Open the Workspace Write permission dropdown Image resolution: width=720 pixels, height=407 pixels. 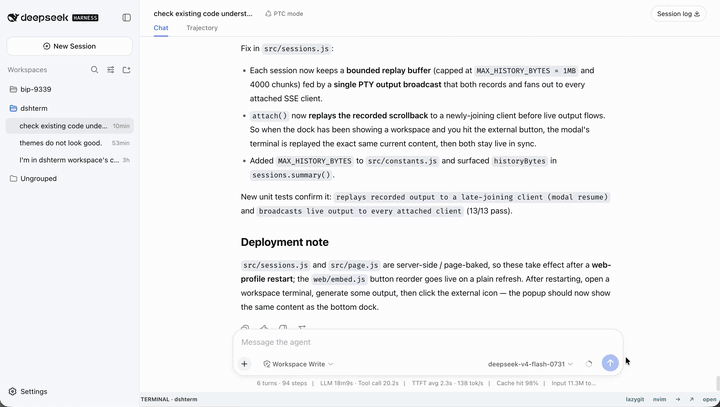click(x=298, y=364)
